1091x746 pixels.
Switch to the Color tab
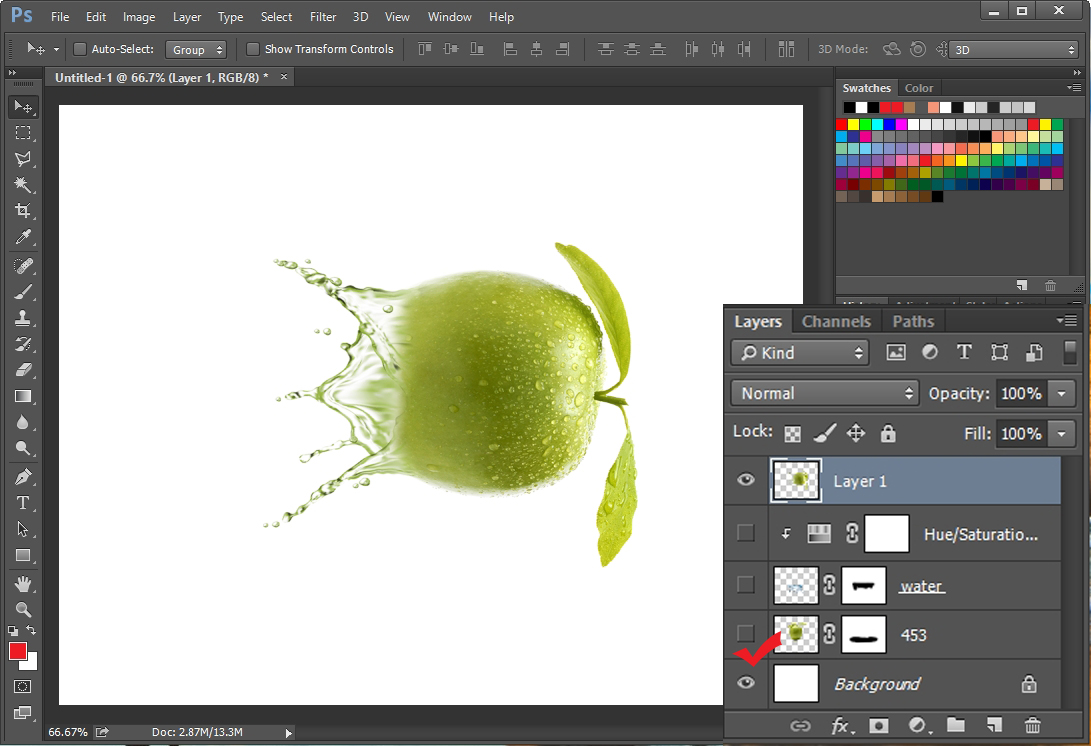point(918,88)
